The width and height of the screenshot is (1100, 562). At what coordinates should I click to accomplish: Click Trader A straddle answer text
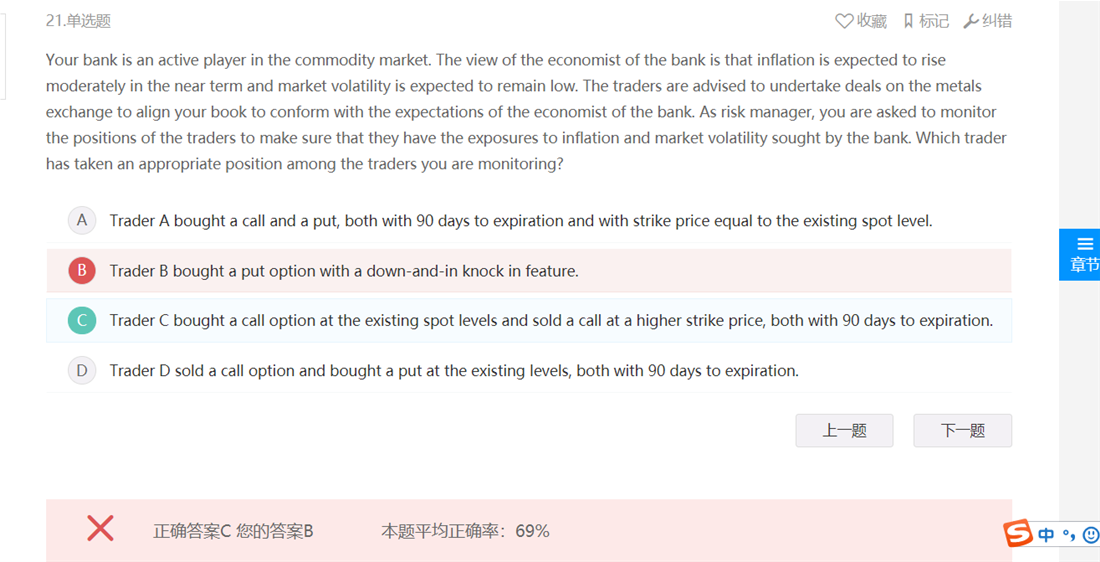tap(521, 221)
